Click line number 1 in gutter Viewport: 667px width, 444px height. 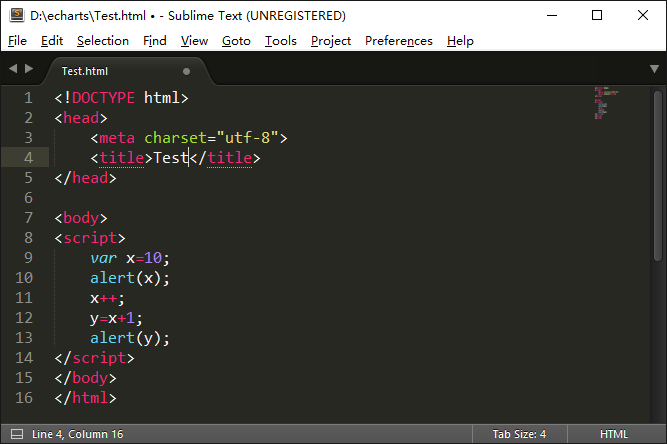tap(29, 98)
